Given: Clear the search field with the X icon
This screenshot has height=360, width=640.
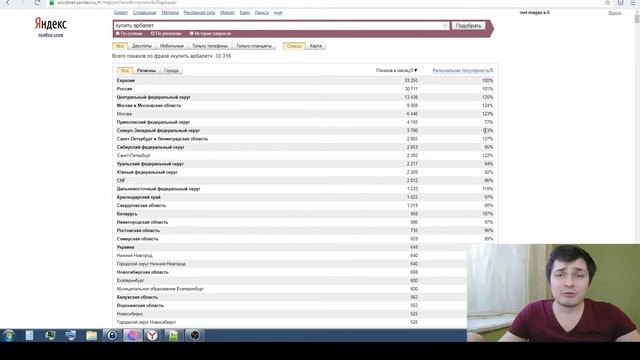Looking at the screenshot, I should (x=445, y=26).
